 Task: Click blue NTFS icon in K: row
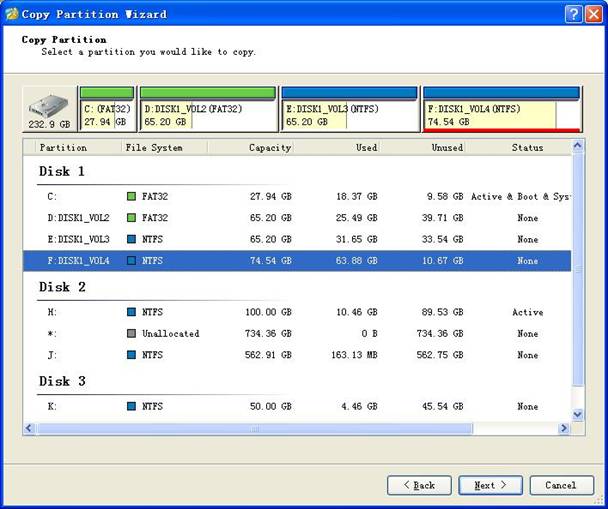tap(131, 407)
